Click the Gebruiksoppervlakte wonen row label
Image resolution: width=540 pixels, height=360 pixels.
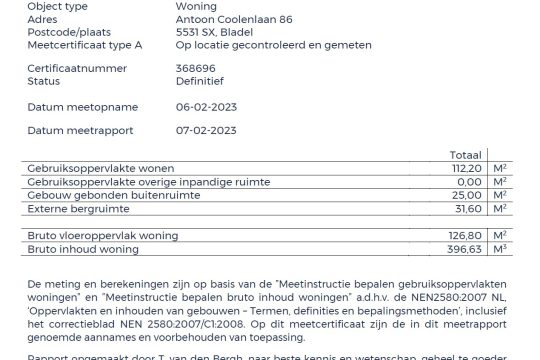coord(101,168)
